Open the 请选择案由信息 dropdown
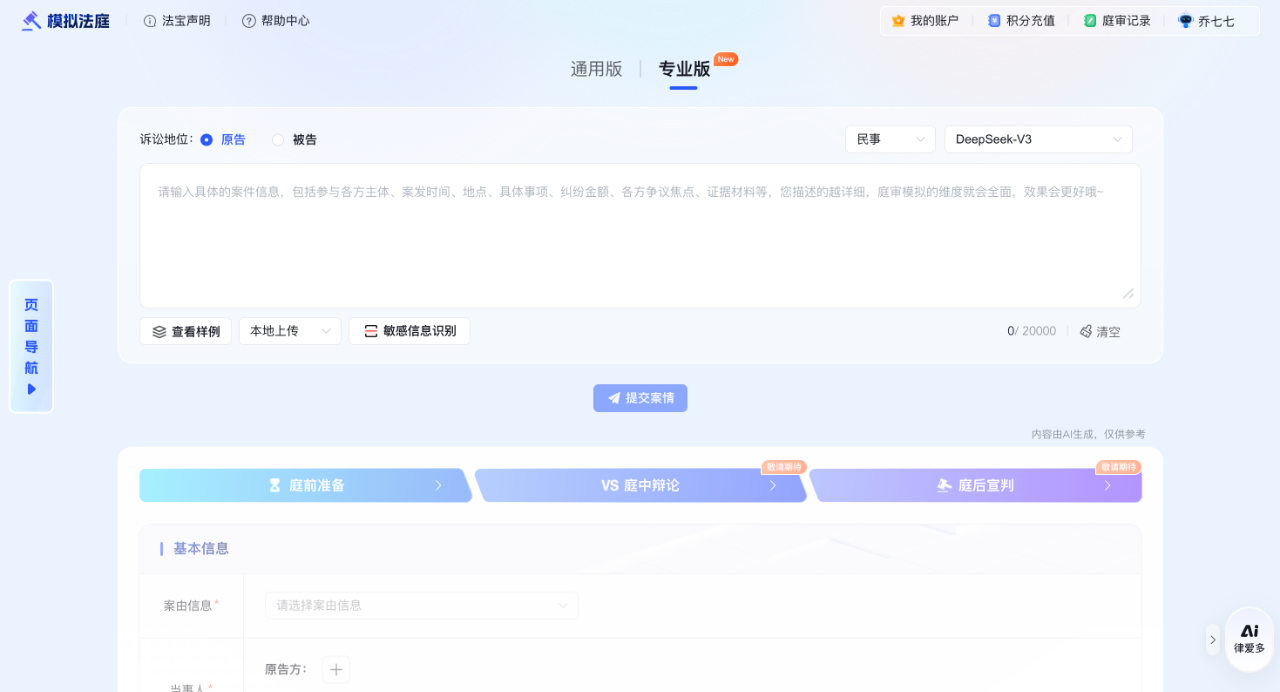The image size is (1280, 692). click(421, 605)
